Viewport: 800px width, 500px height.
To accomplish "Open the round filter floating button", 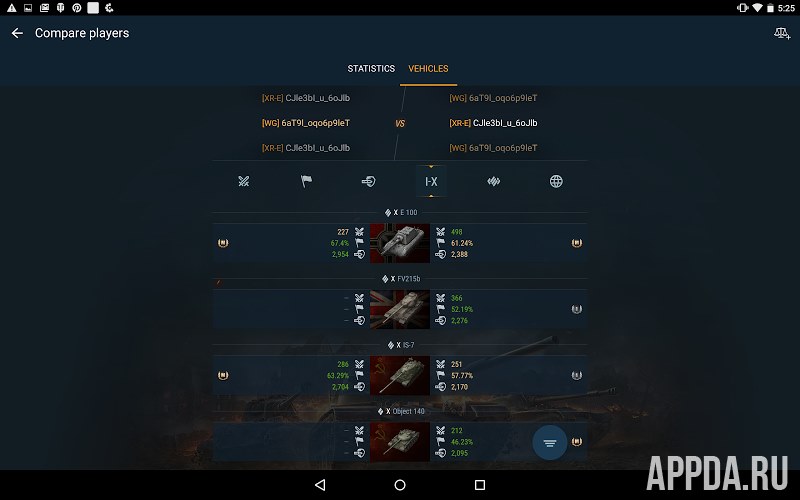I will tap(549, 442).
